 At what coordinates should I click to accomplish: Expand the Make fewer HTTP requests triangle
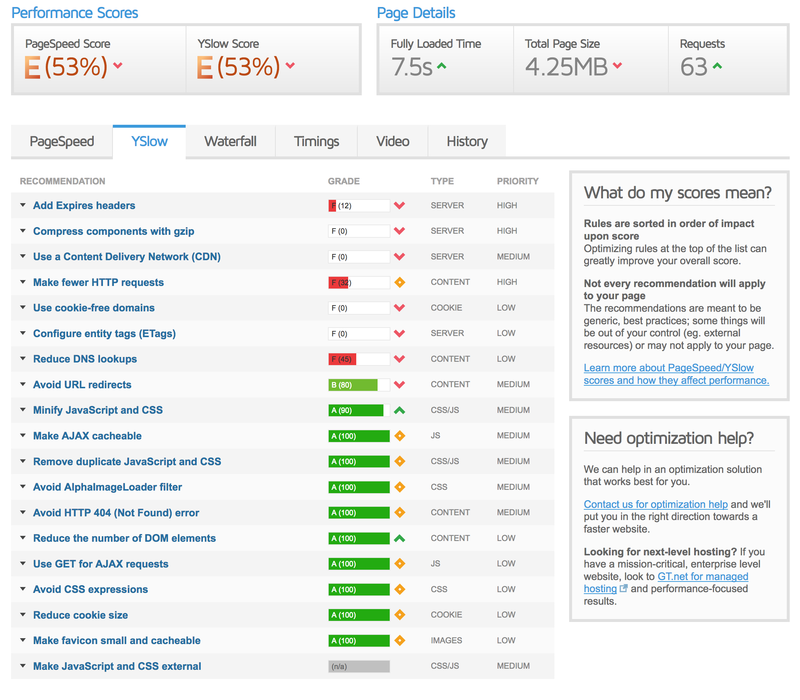click(23, 282)
